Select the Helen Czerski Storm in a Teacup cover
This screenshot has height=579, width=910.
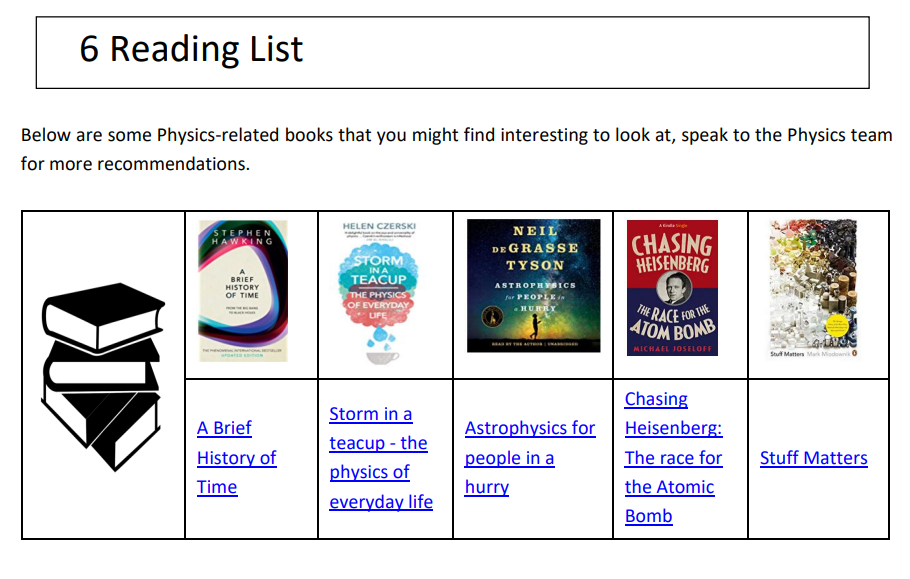378,292
